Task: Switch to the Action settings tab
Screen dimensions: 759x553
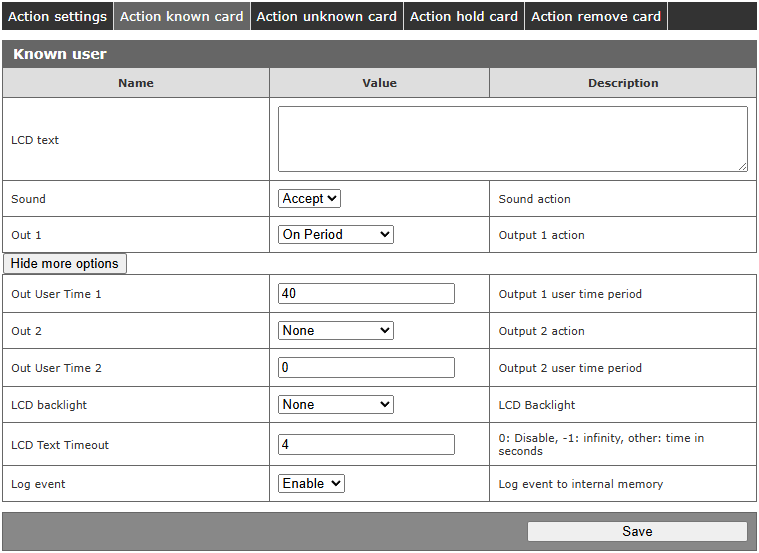Action: (x=57, y=16)
